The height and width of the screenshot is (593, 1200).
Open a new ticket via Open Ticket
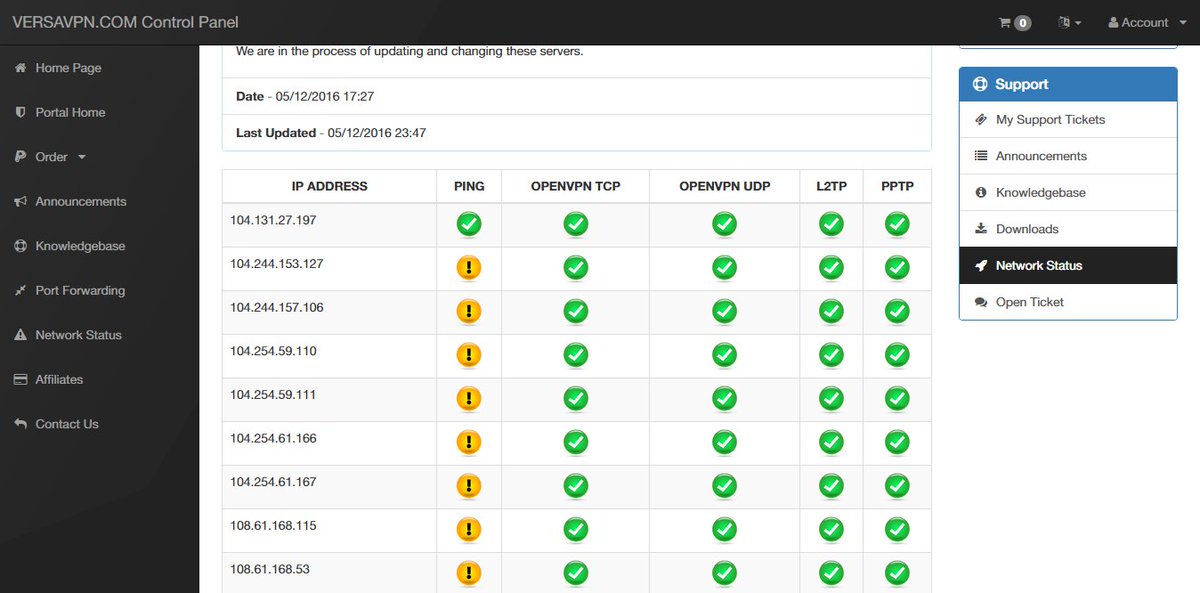coord(1027,301)
